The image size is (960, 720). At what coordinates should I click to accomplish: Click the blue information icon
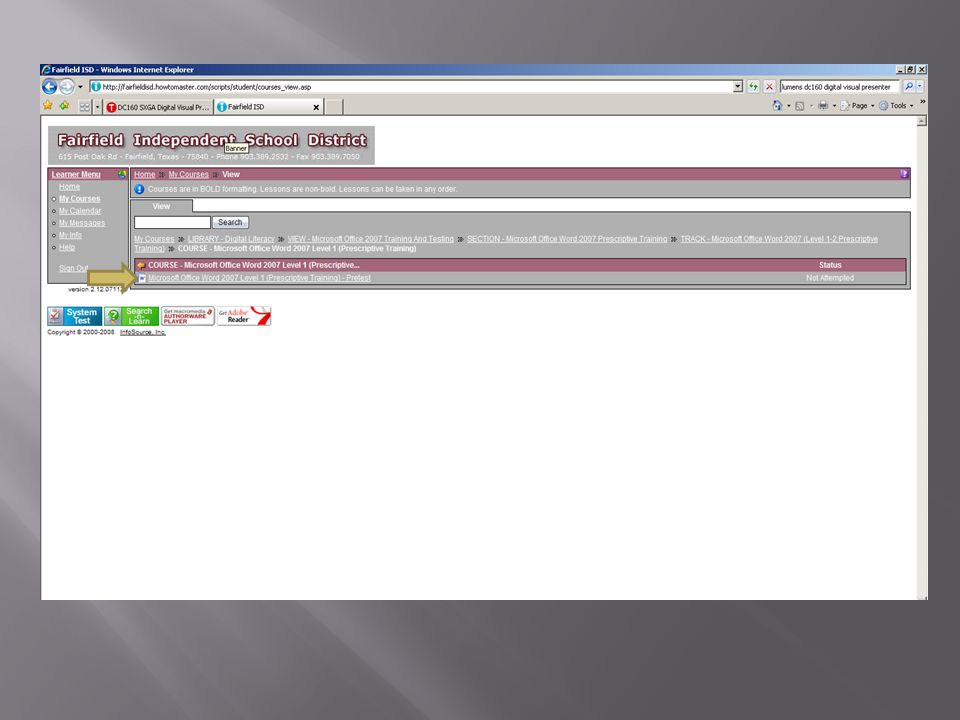[x=139, y=189]
